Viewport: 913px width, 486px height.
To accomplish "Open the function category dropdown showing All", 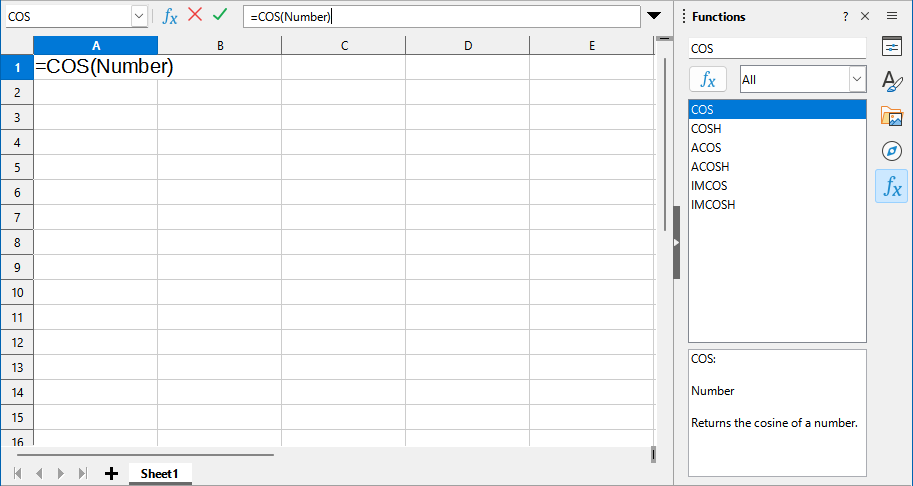I will pos(803,79).
